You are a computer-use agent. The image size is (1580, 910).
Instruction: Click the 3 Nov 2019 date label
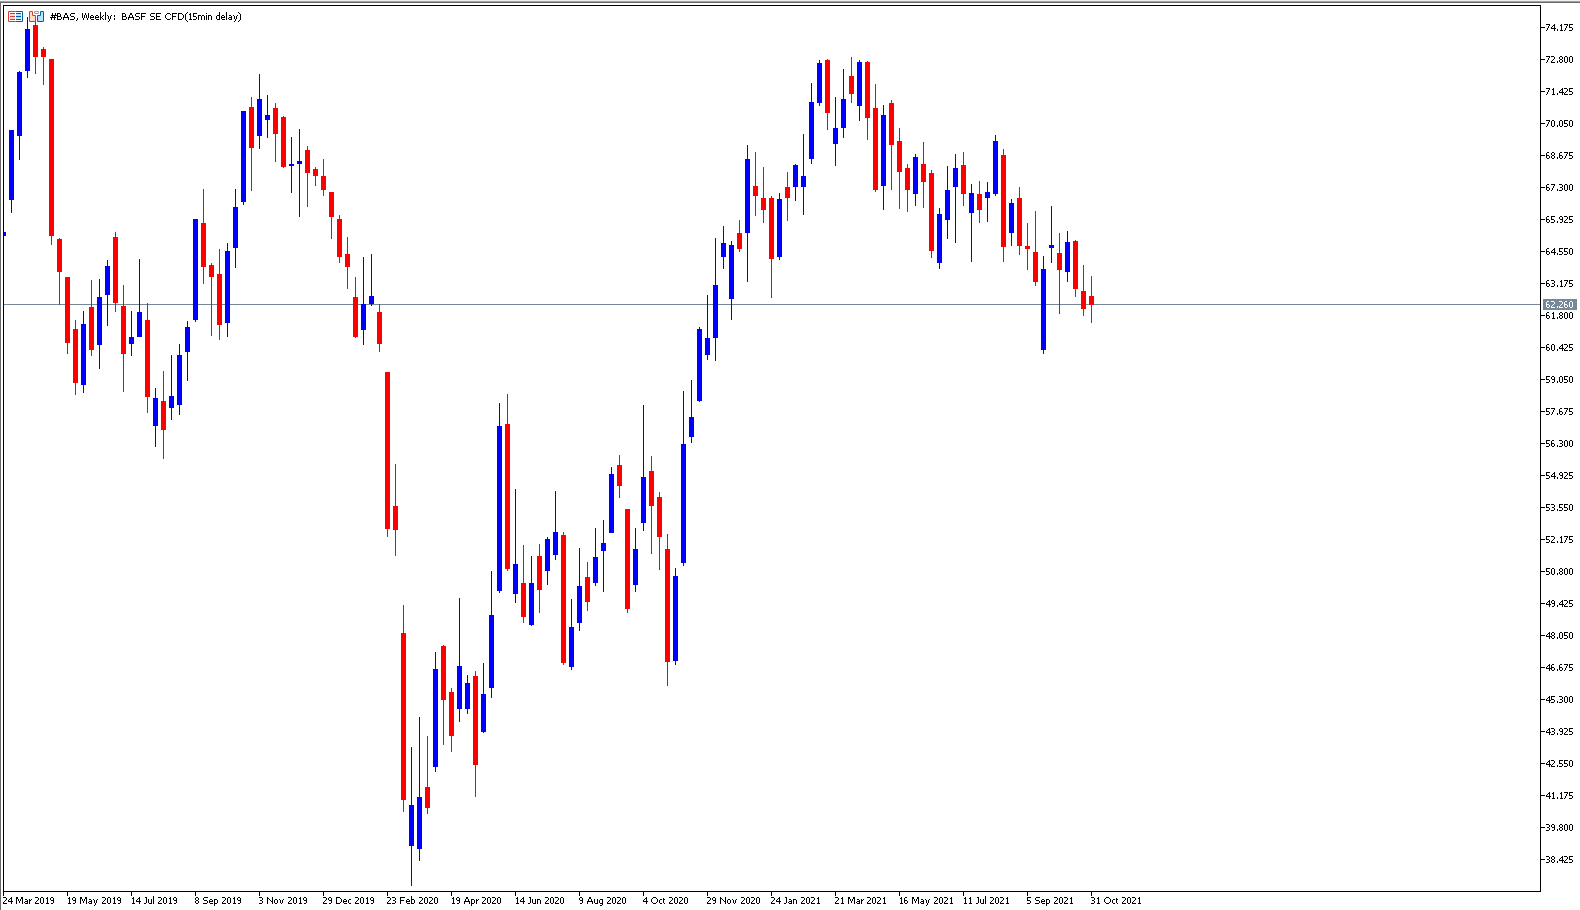tap(283, 901)
